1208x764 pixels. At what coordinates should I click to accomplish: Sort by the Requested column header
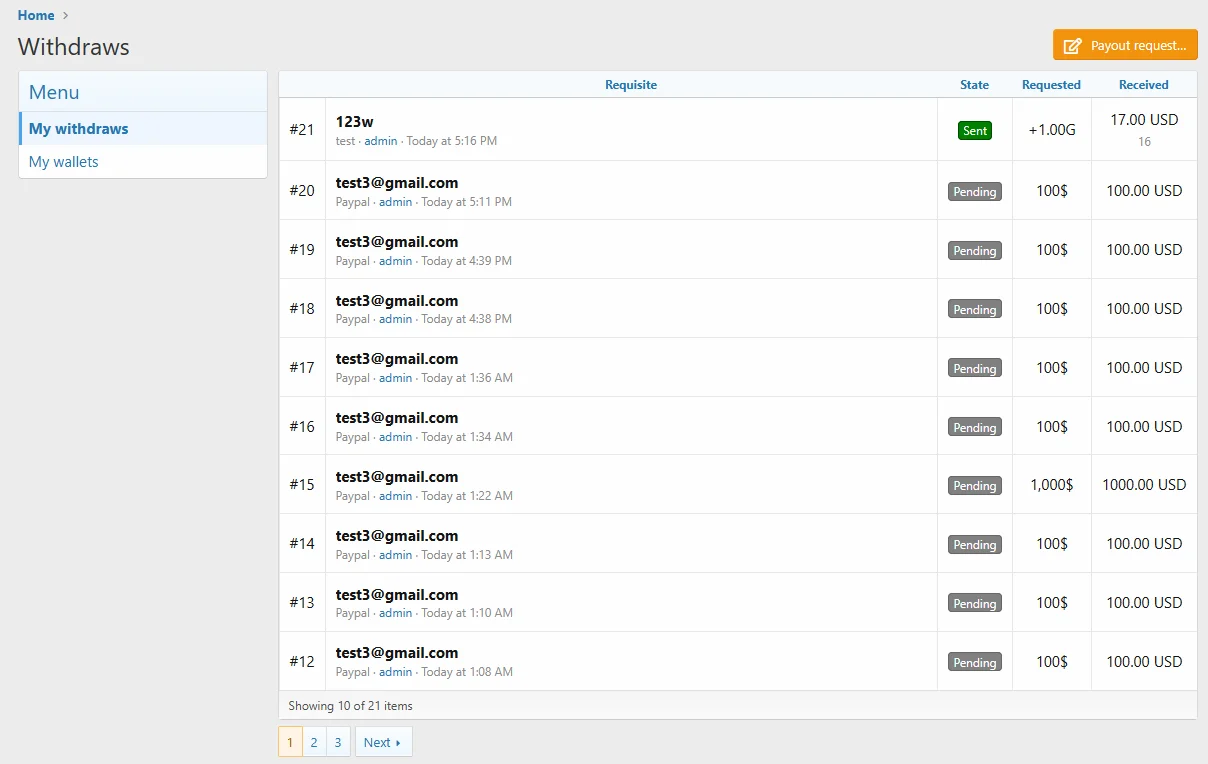click(1051, 85)
